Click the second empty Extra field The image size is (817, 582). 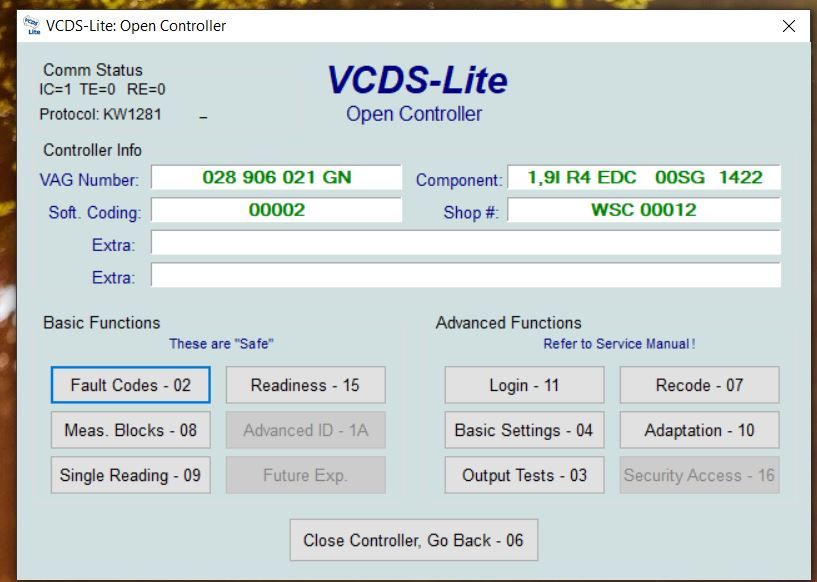pyautogui.click(x=466, y=275)
